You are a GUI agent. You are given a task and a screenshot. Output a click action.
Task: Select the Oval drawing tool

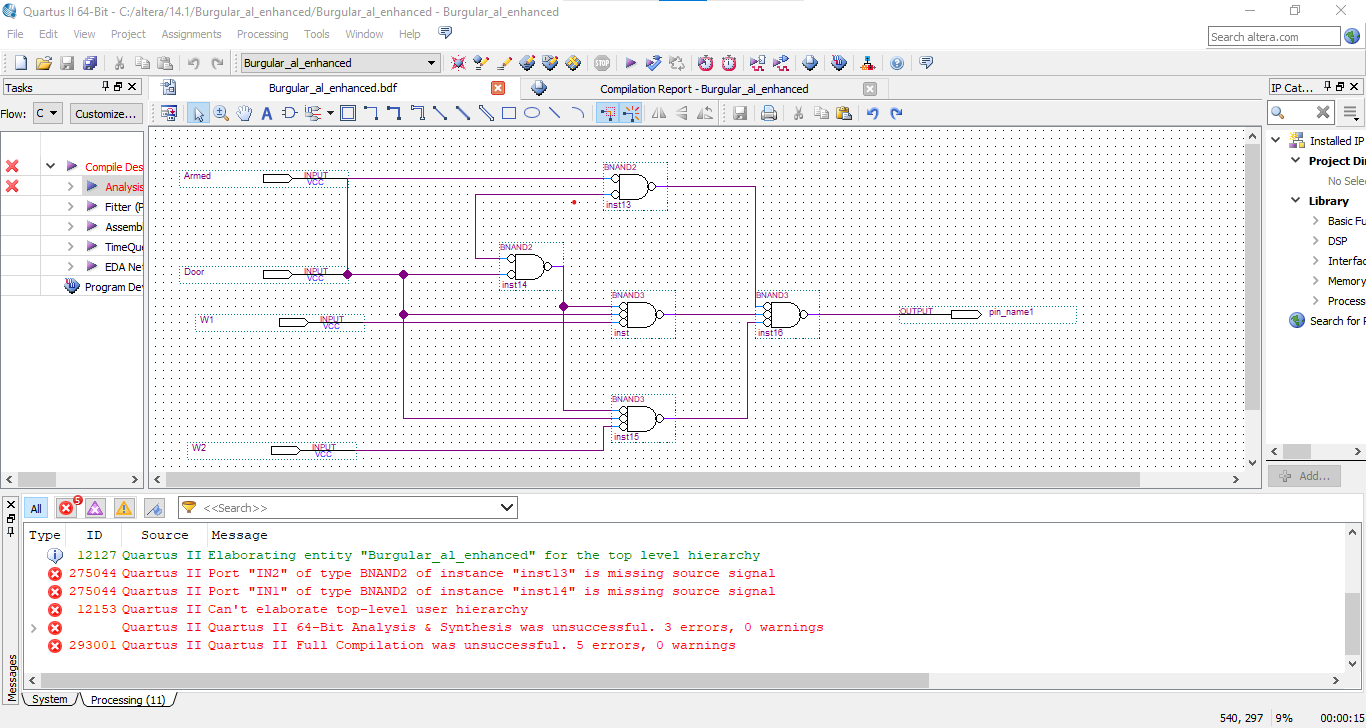click(x=531, y=113)
